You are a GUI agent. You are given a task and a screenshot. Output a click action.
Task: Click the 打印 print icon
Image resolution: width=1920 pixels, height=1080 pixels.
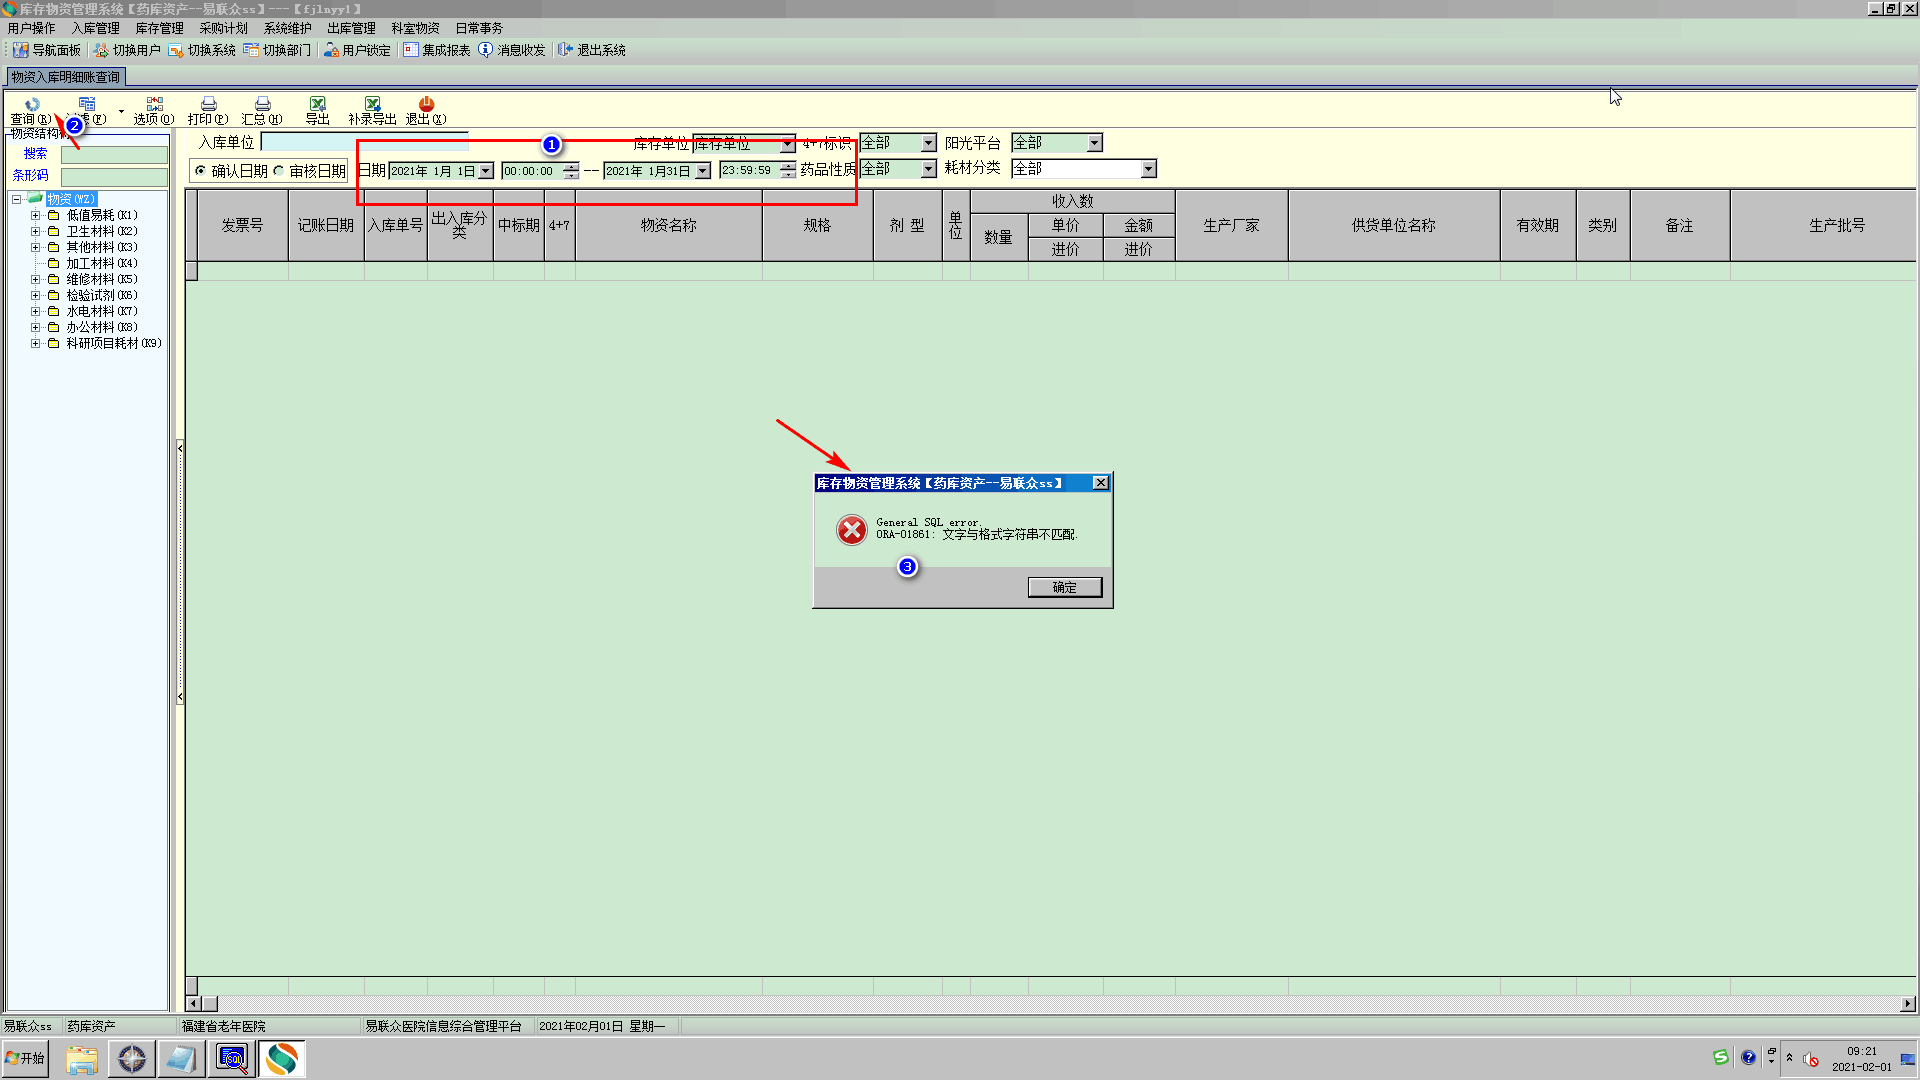click(x=208, y=105)
